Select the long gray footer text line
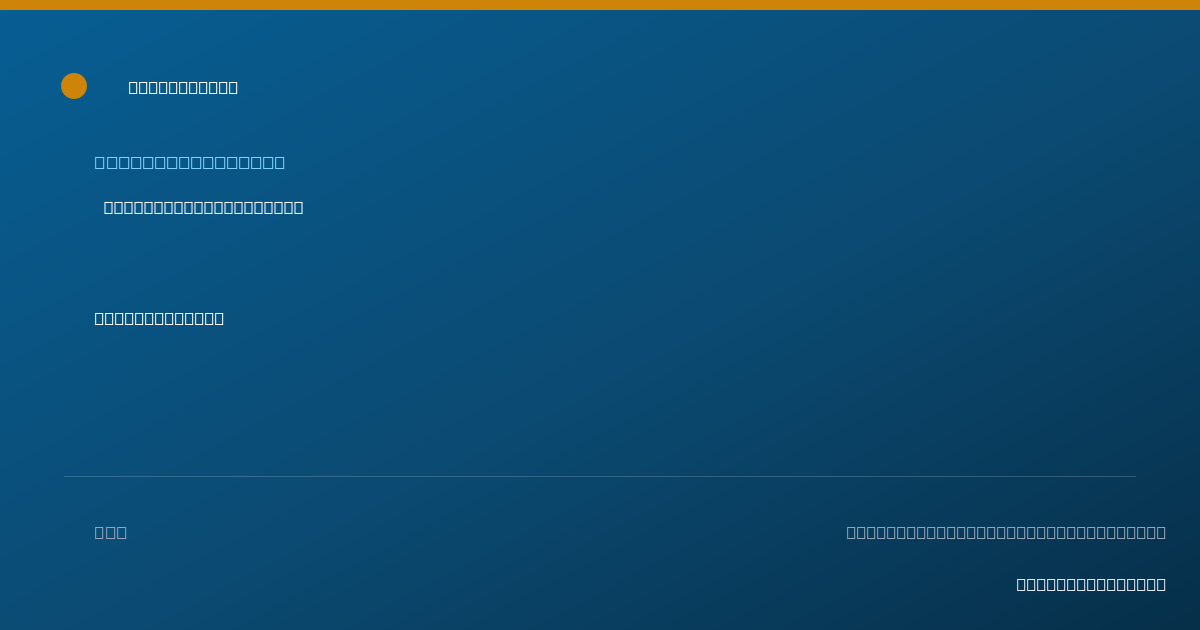 tap(1006, 532)
